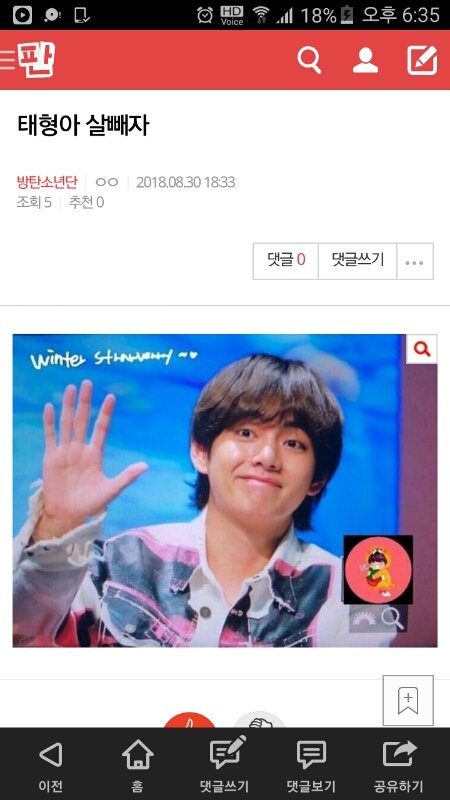The image size is (450, 800).
Task: Open the 방탄소년단 category link
Action: tap(47, 182)
